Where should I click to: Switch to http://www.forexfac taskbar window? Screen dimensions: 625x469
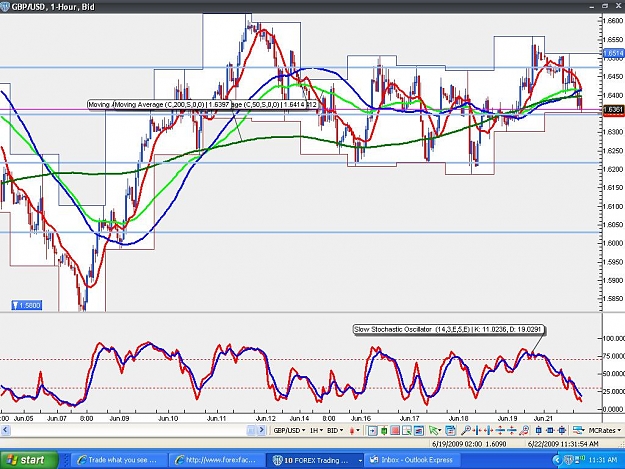coord(216,460)
